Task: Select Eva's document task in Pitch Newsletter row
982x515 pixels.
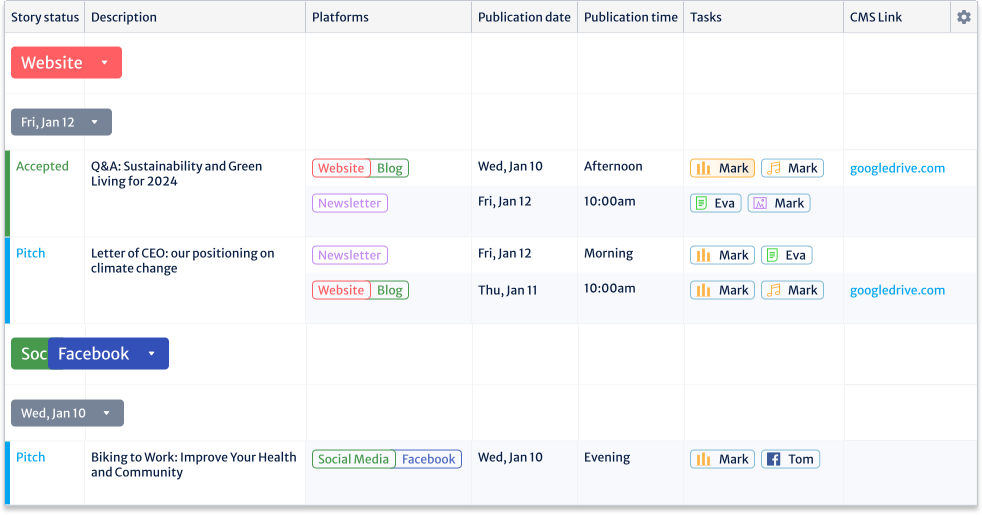Action: 787,255
